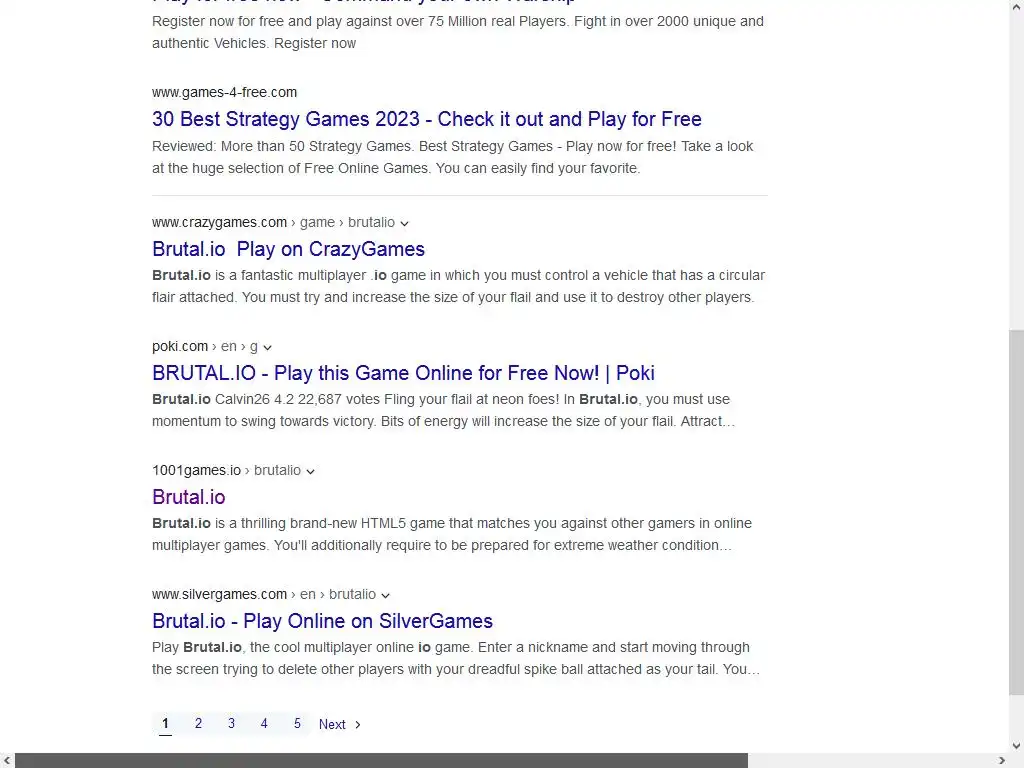Click the poki.com › en › g breadcrumb

(x=205, y=346)
